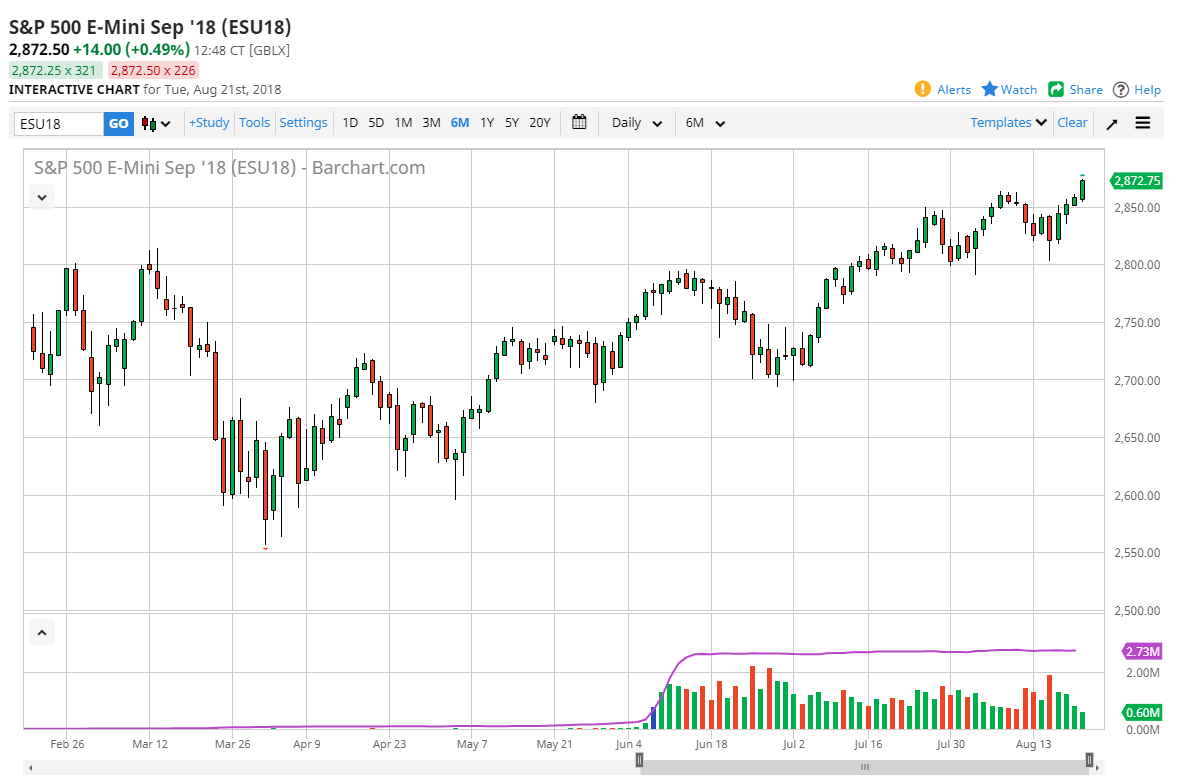Open the hamburger menu icon
This screenshot has height=783, width=1178.
point(1143,123)
